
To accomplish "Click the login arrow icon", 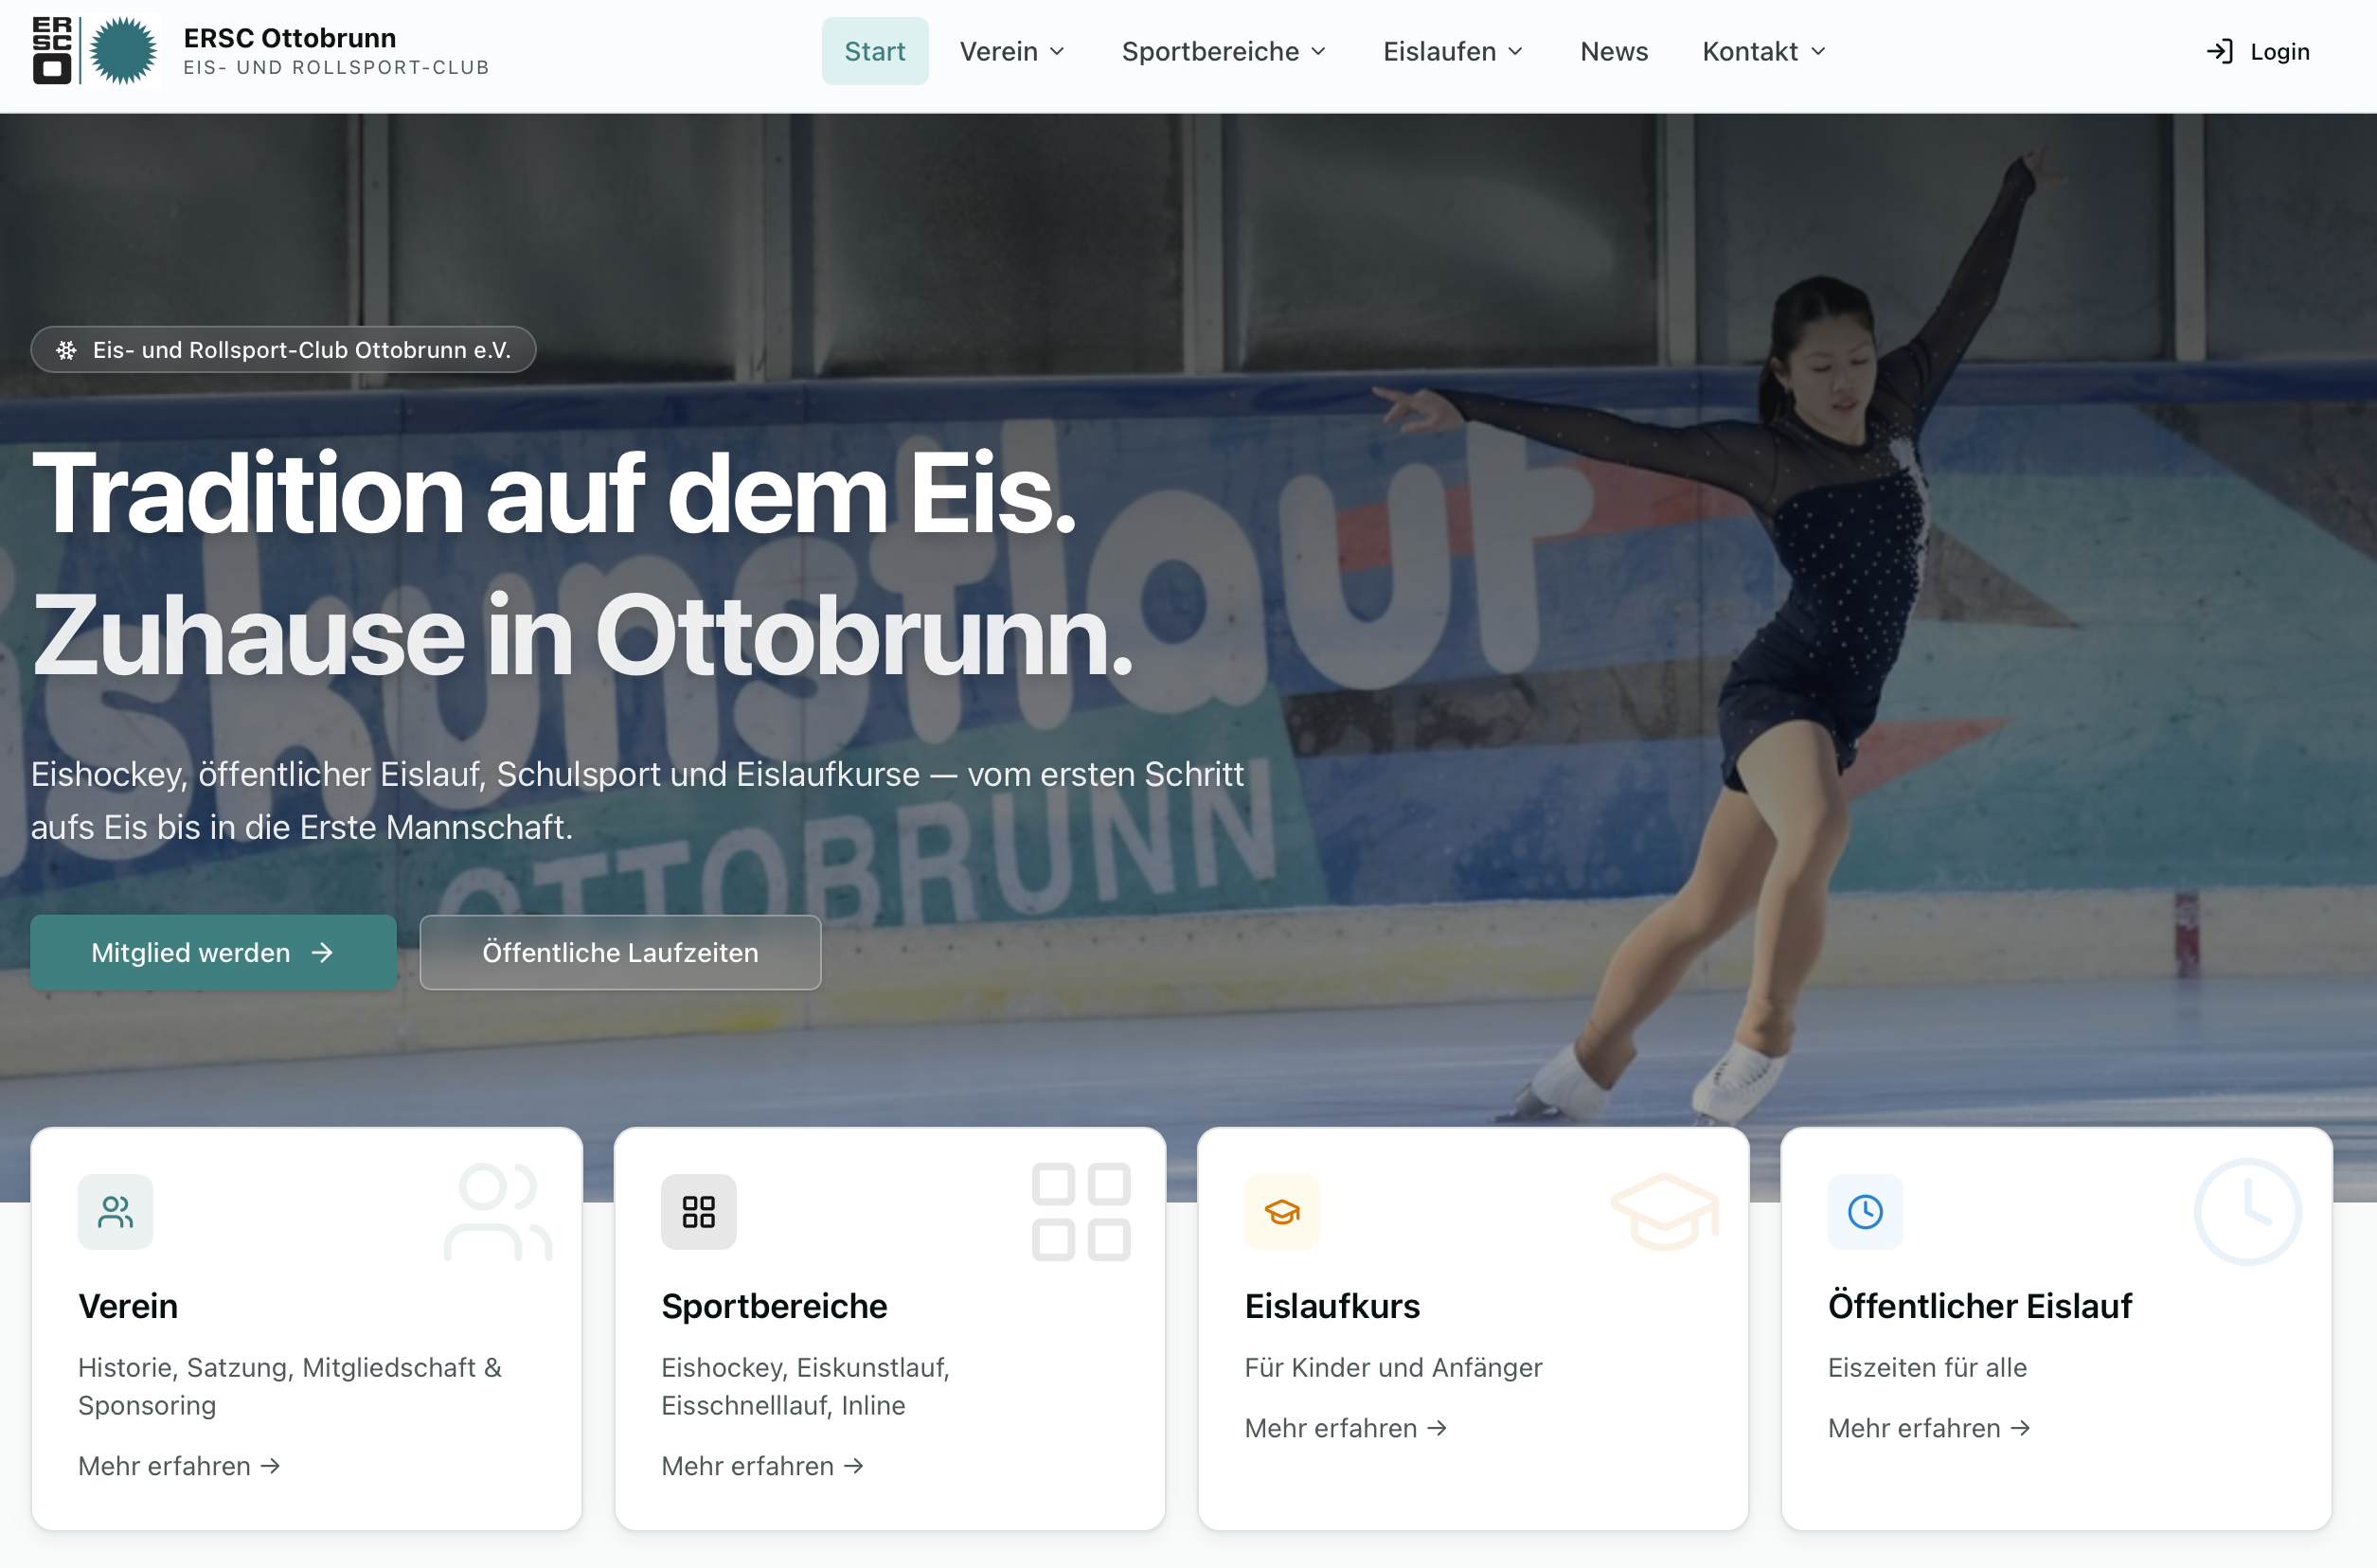I will click(x=2219, y=51).
